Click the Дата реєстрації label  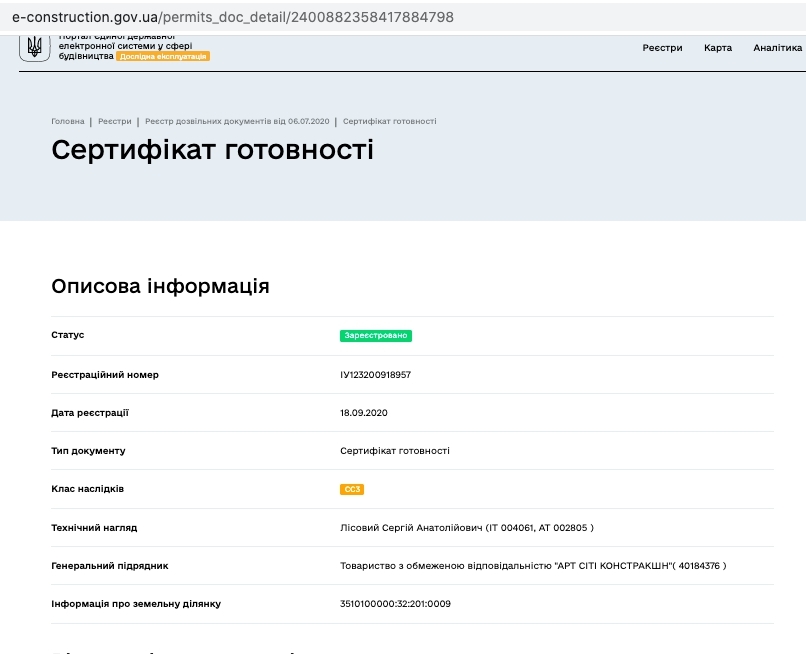pyautogui.click(x=90, y=413)
